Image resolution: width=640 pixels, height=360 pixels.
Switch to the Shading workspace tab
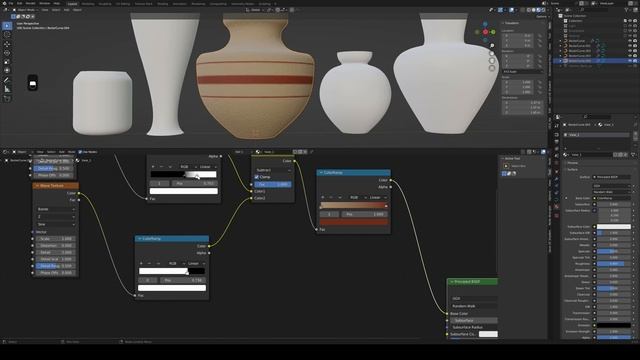162,4
